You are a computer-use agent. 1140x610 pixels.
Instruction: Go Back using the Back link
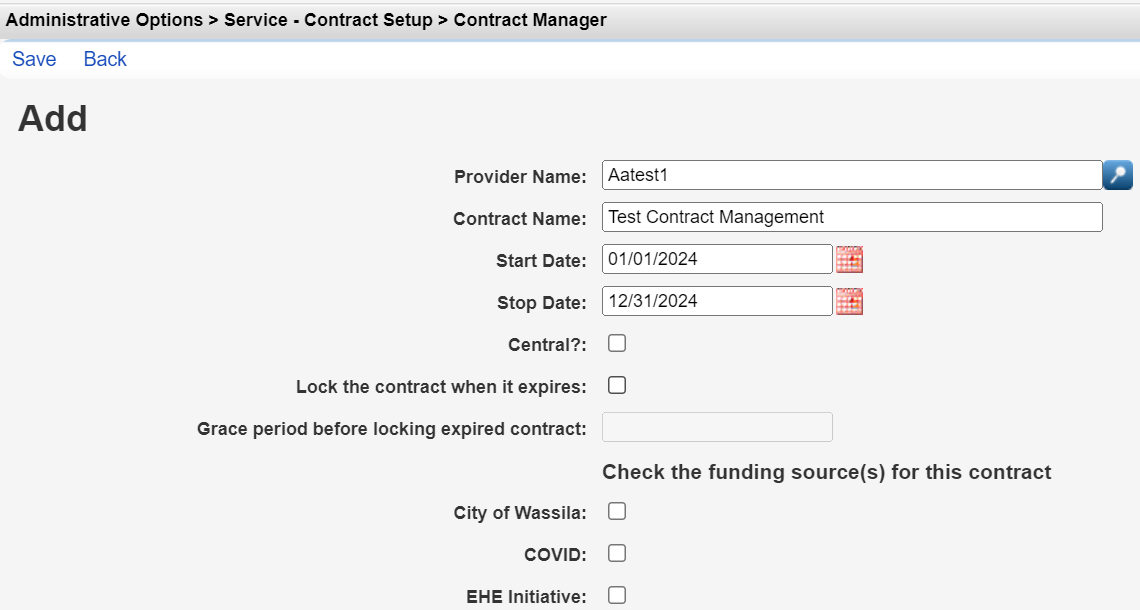(105, 59)
